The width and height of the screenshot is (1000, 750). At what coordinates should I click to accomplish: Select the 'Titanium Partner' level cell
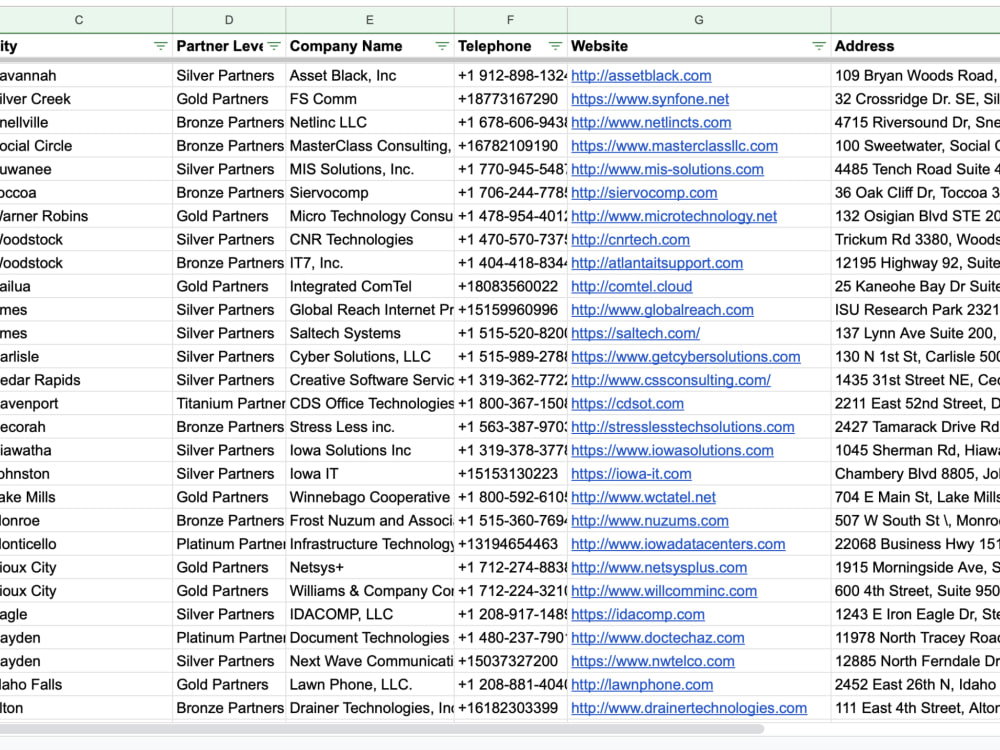point(229,404)
